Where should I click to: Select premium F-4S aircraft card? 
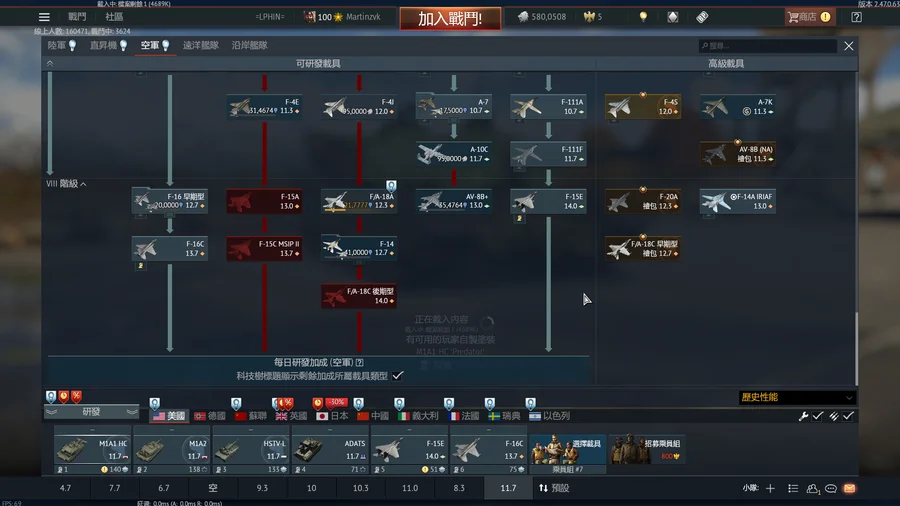[x=643, y=107]
